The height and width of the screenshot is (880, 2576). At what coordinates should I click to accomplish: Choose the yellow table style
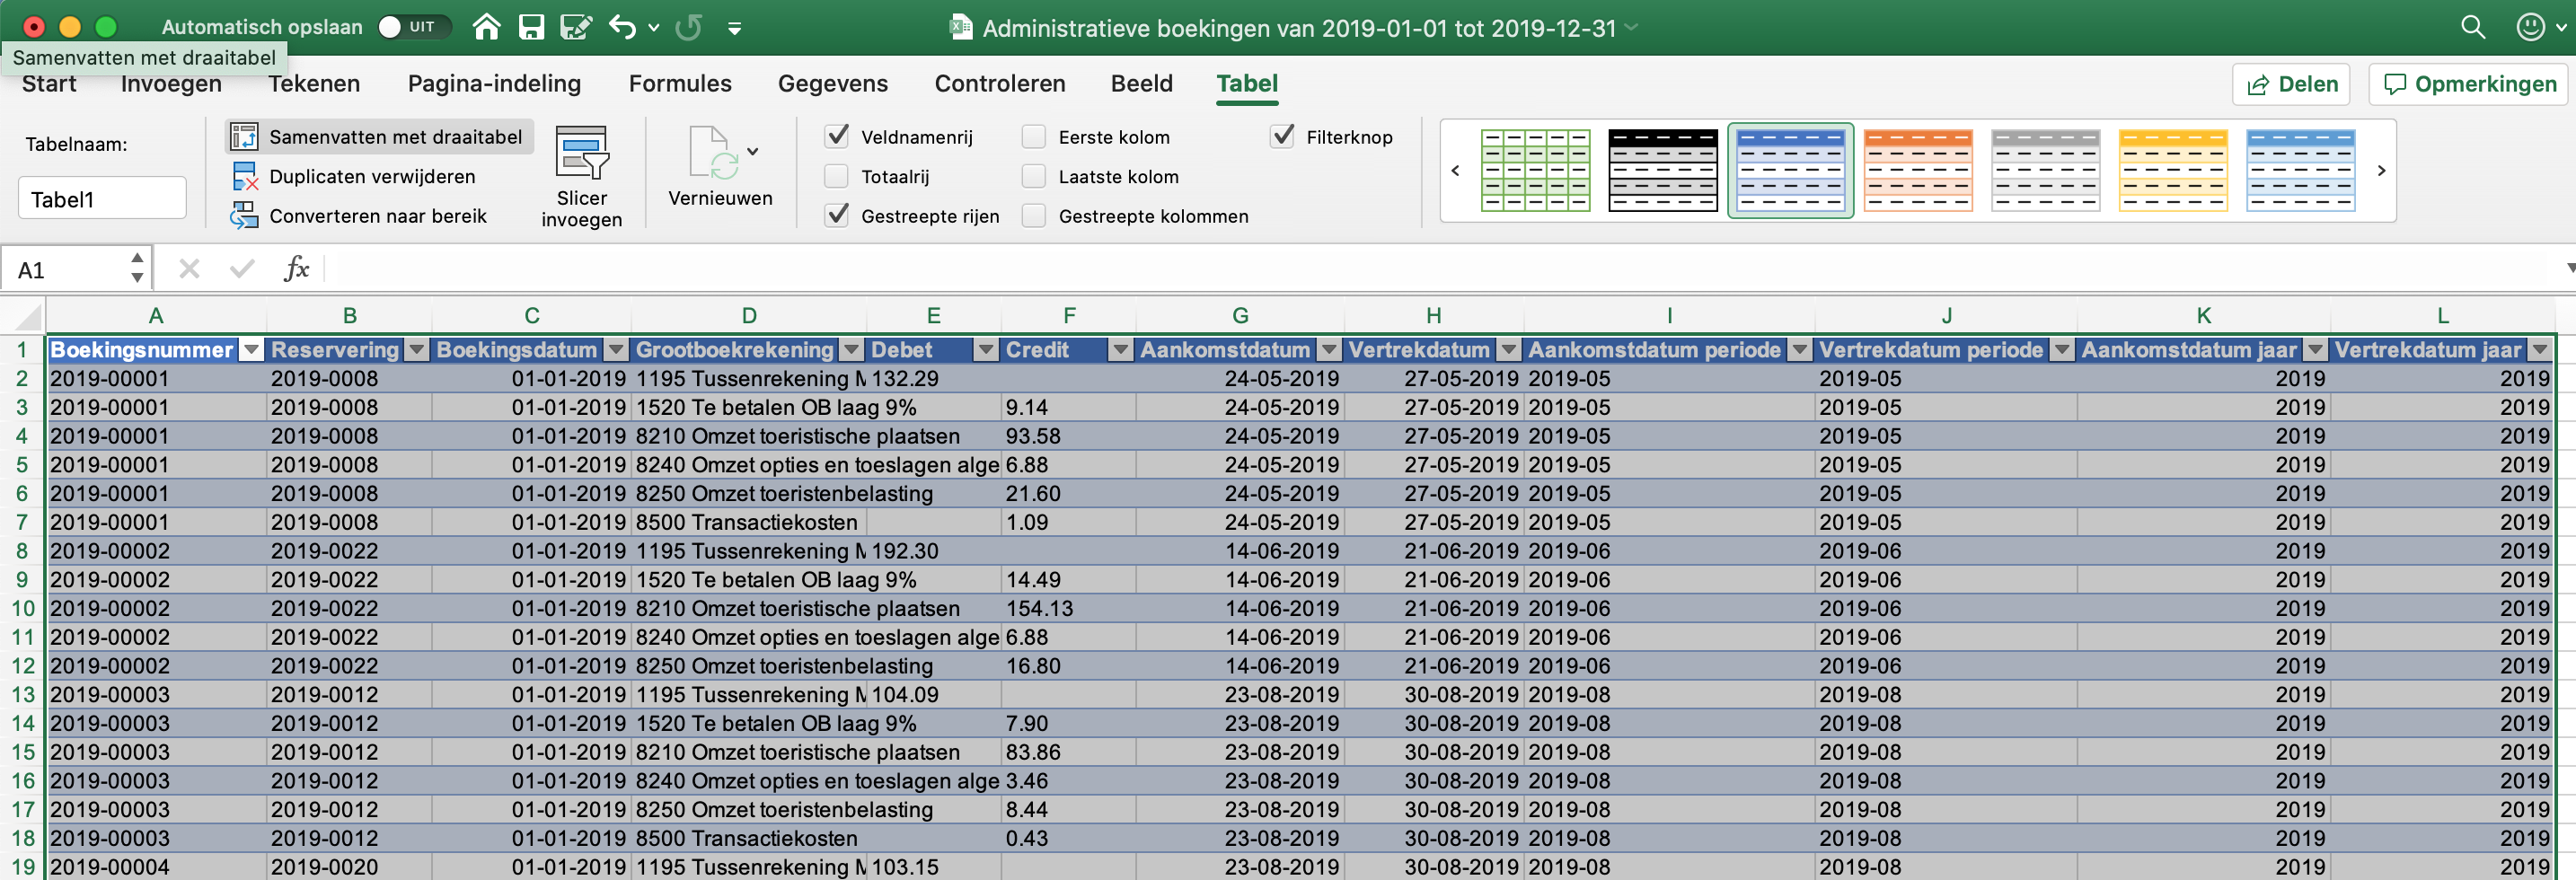click(x=2173, y=170)
